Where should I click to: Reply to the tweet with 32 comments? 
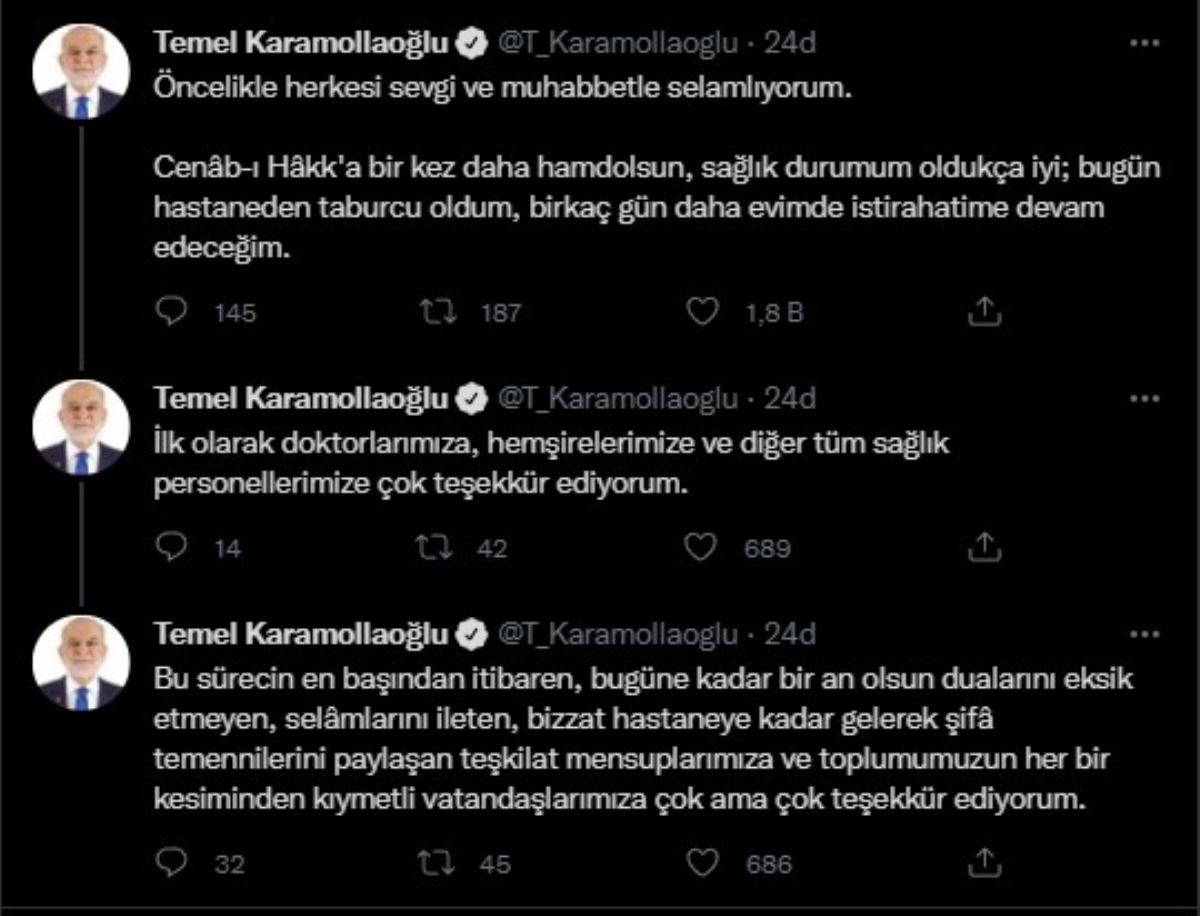pos(174,862)
